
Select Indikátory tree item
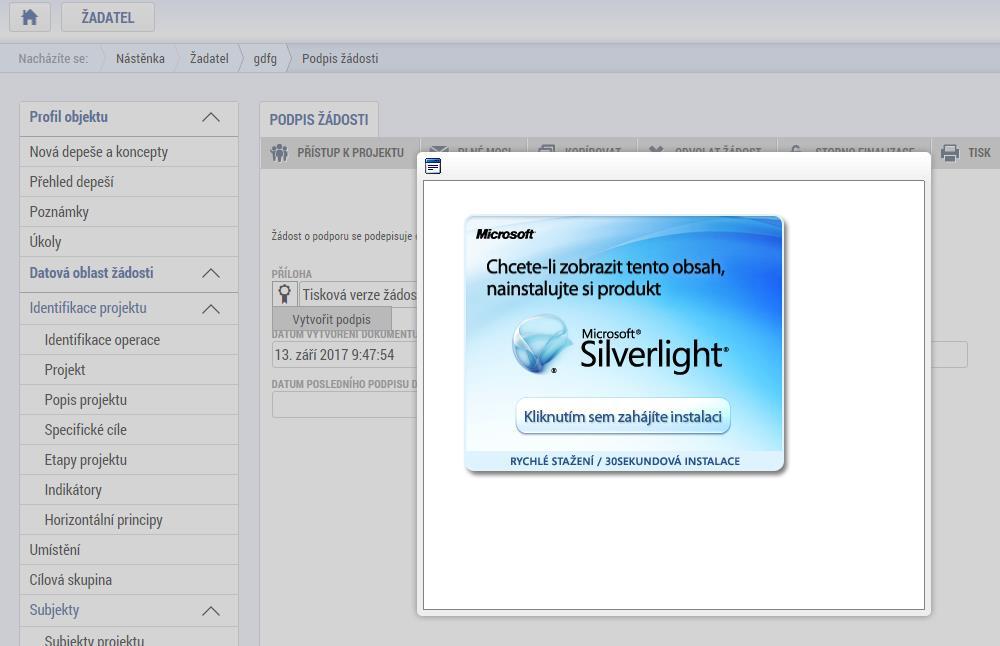coord(129,490)
